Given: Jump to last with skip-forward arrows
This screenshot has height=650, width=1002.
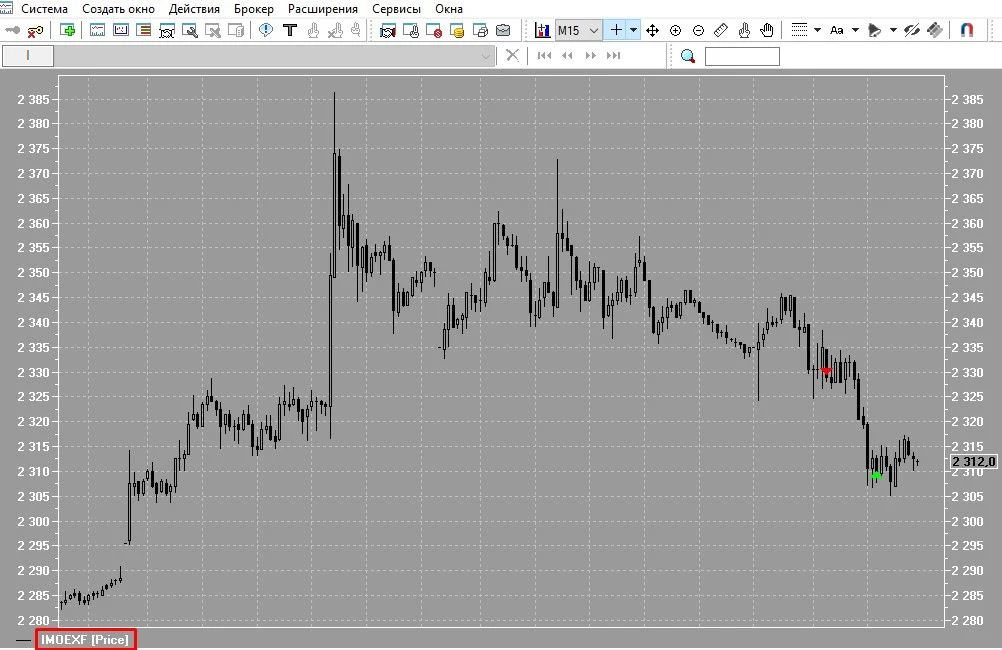Looking at the screenshot, I should [613, 56].
